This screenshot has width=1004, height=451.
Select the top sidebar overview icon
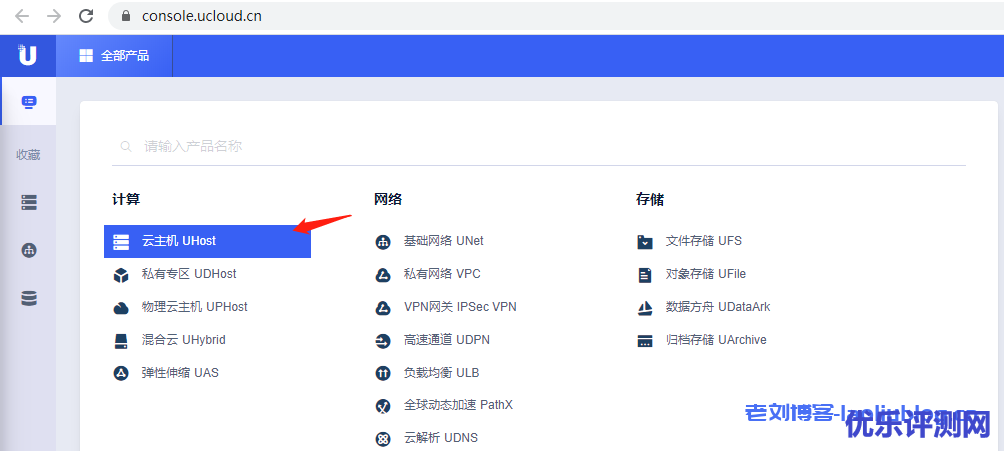pos(29,102)
